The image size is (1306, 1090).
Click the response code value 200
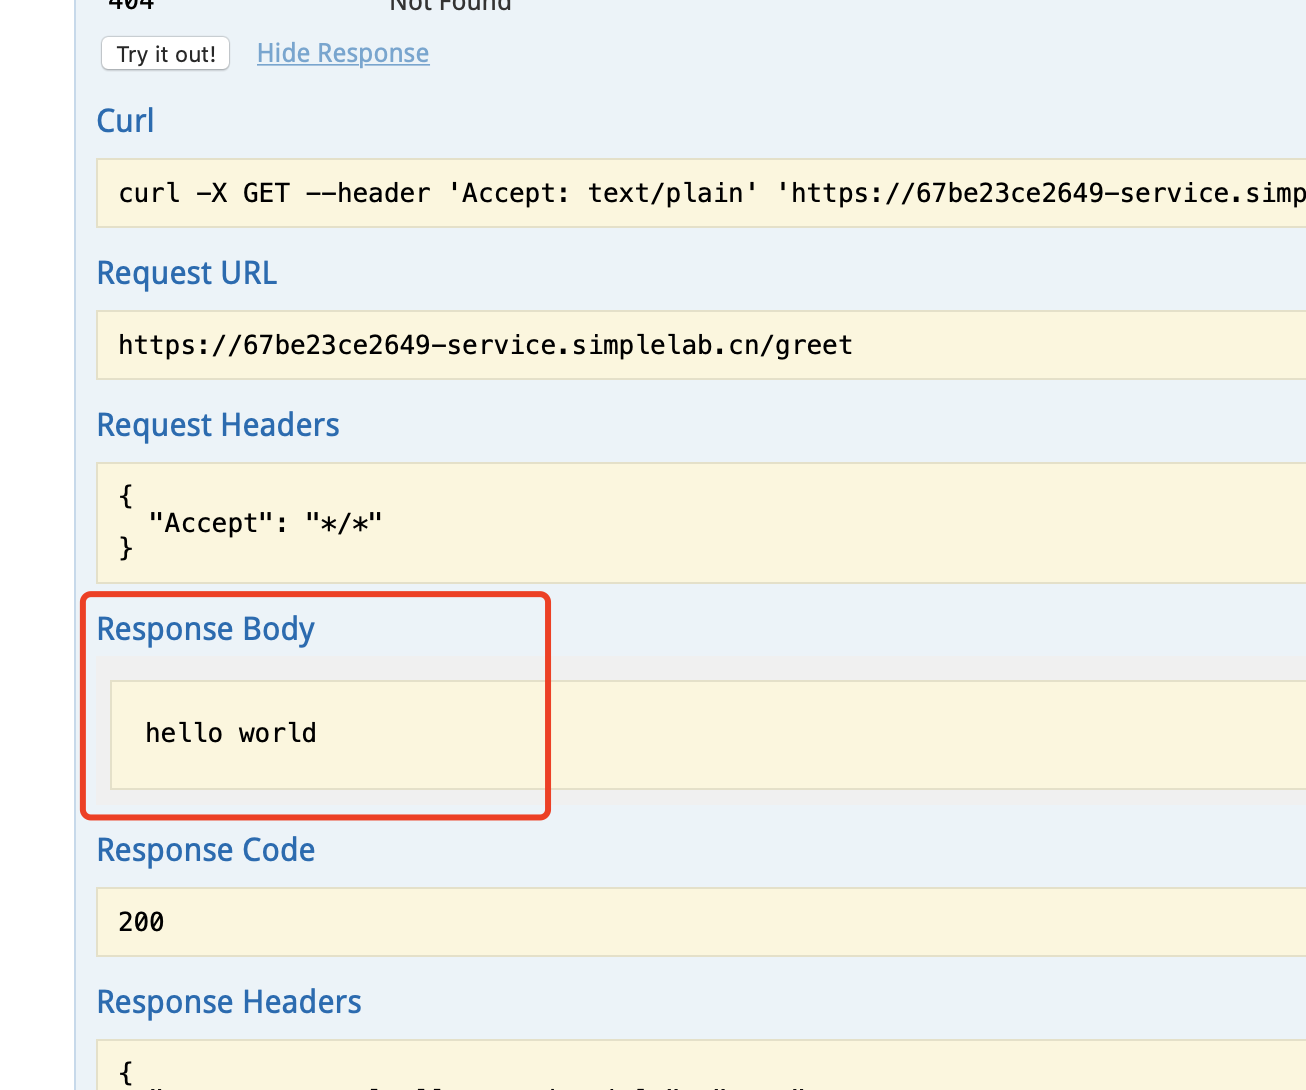tap(141, 922)
